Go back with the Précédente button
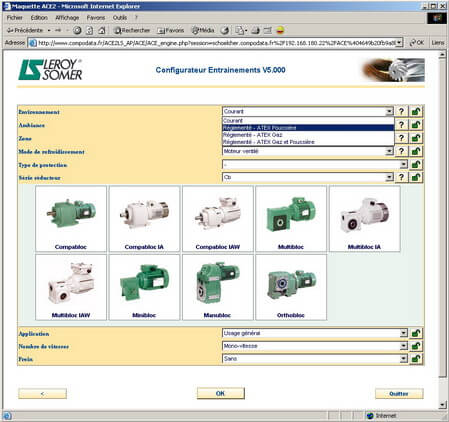Viewport: 449px width, 422px height. click(x=25, y=30)
